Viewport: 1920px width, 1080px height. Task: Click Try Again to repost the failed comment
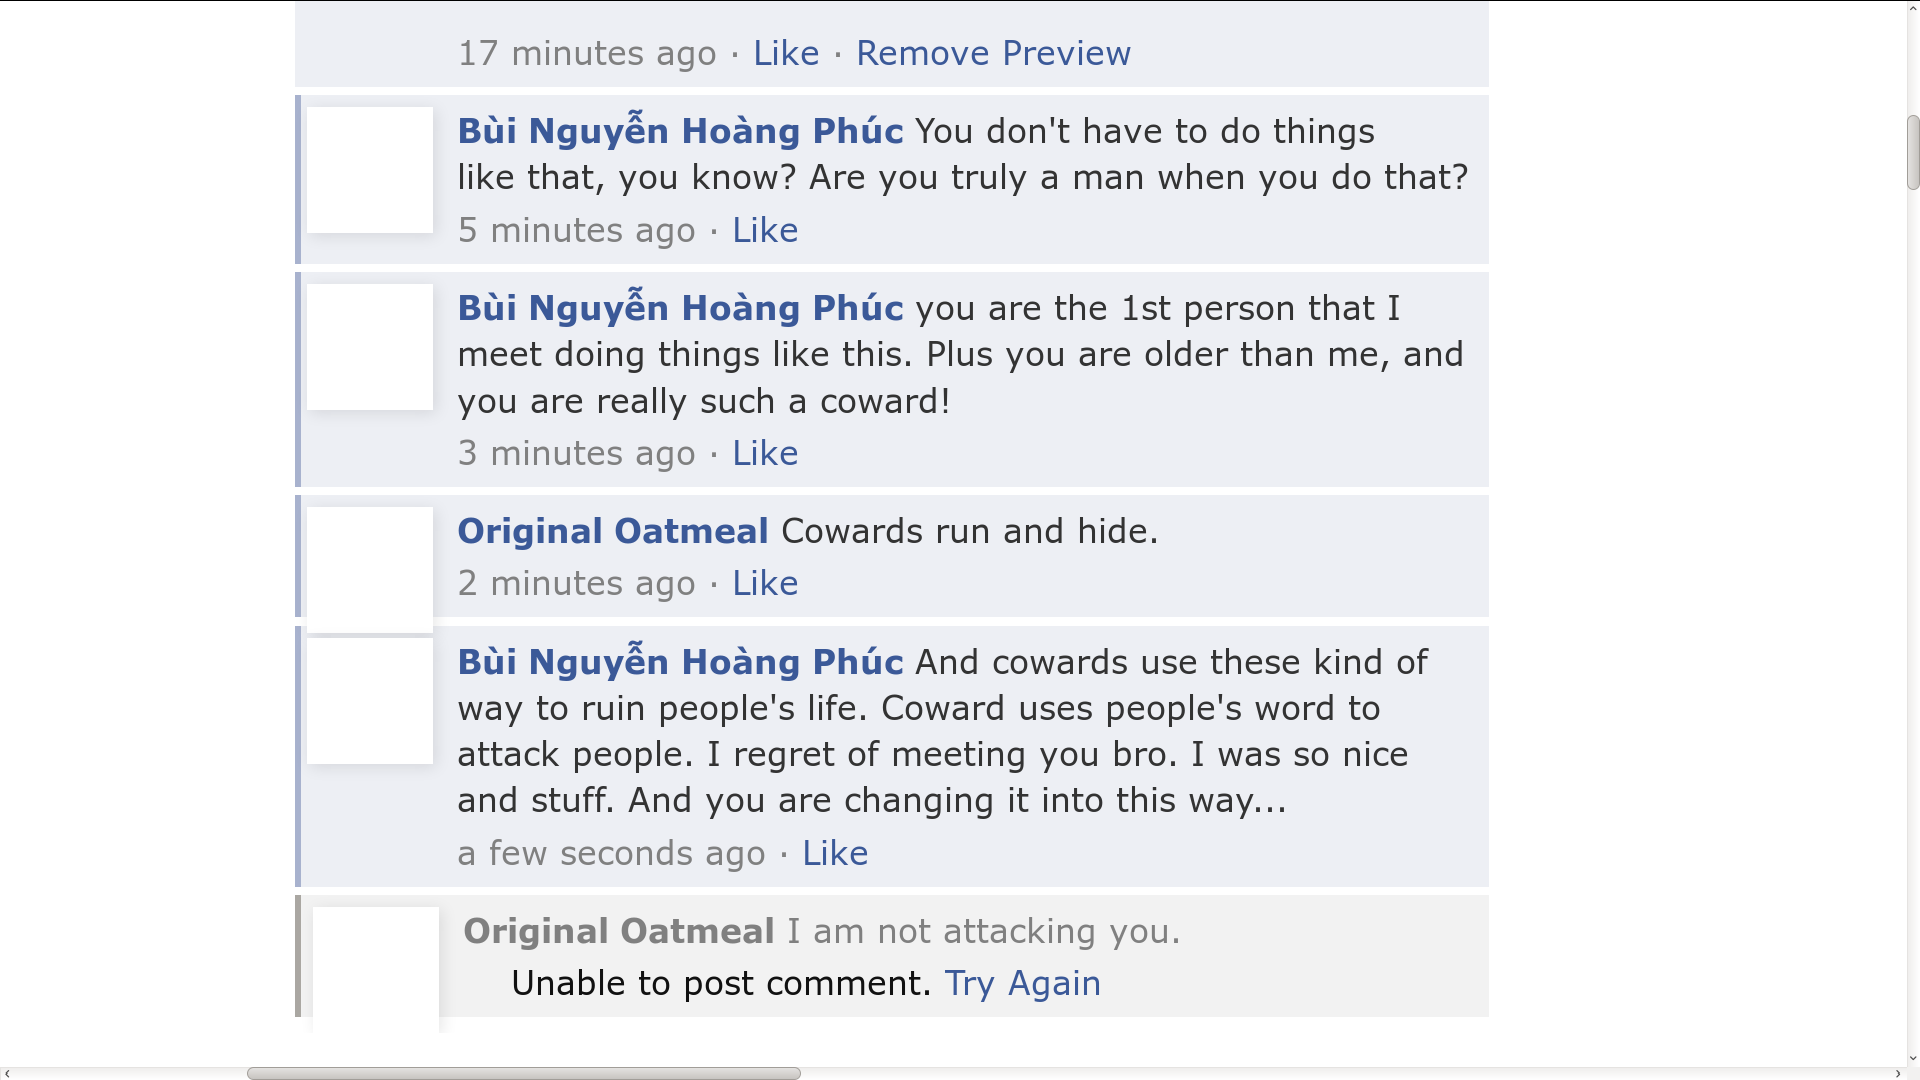click(1023, 983)
